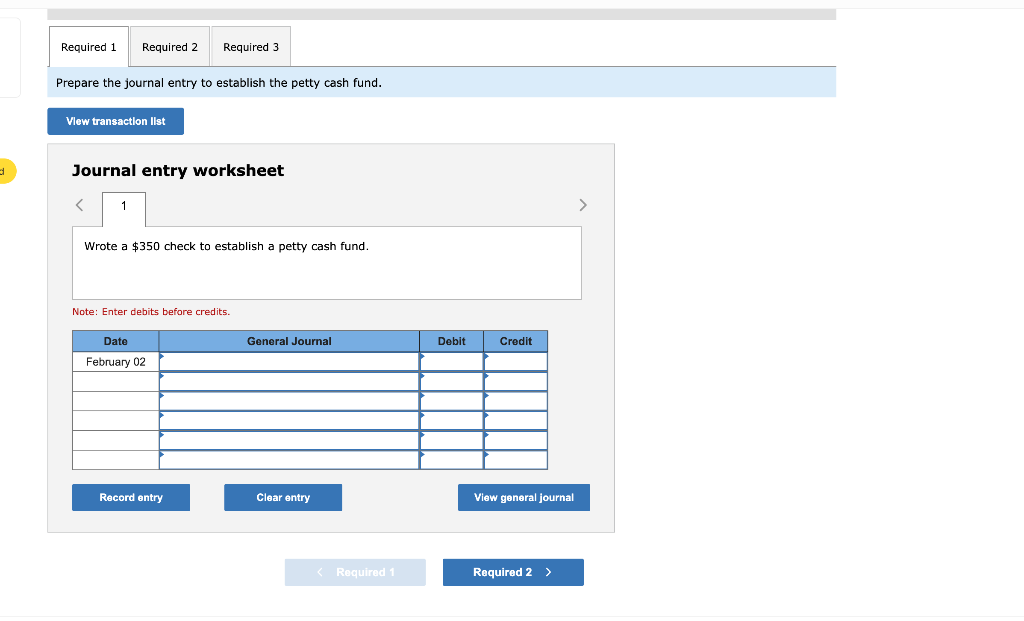Click the petty cash fund instruction text
The width and height of the screenshot is (1024, 621).
(219, 83)
